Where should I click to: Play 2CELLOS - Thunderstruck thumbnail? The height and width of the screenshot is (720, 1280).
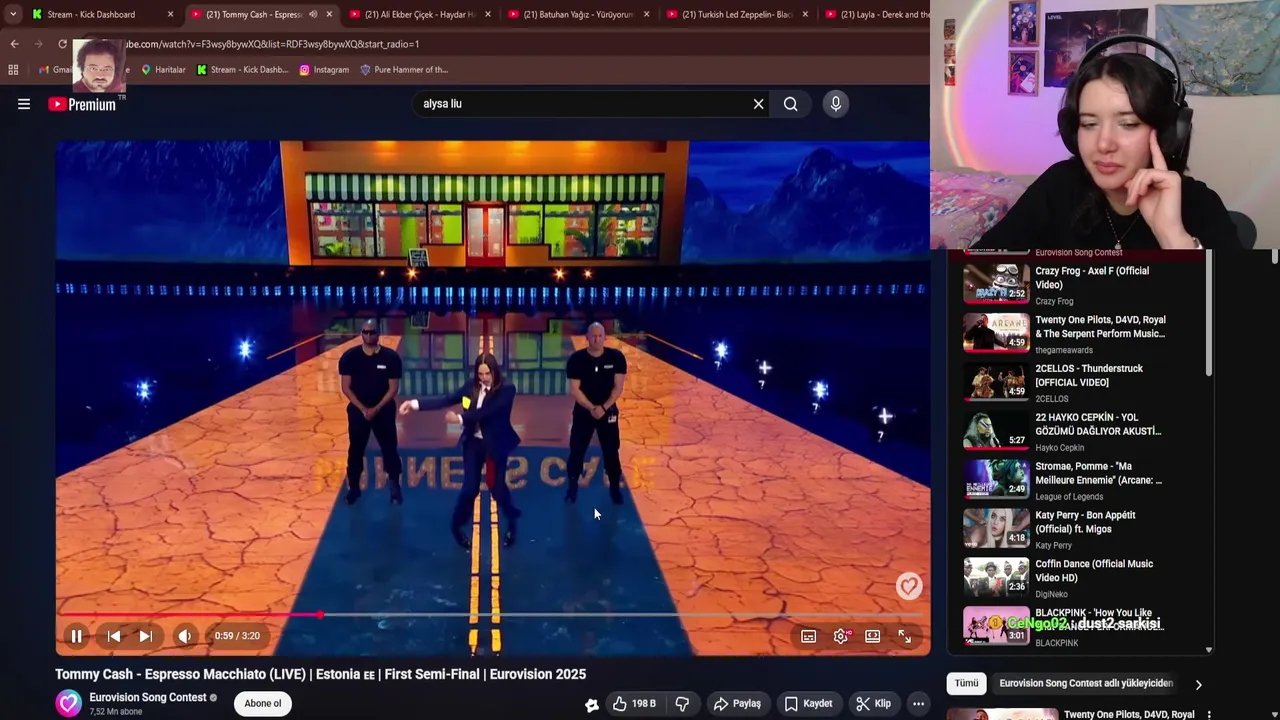(996, 381)
